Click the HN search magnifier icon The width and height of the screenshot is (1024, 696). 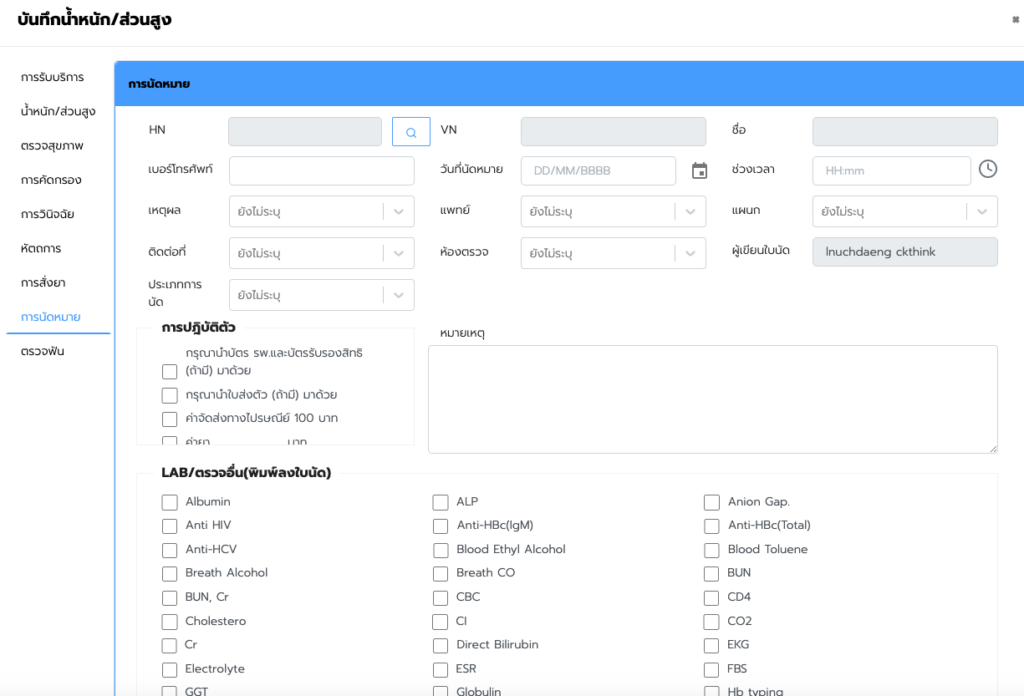pos(411,132)
